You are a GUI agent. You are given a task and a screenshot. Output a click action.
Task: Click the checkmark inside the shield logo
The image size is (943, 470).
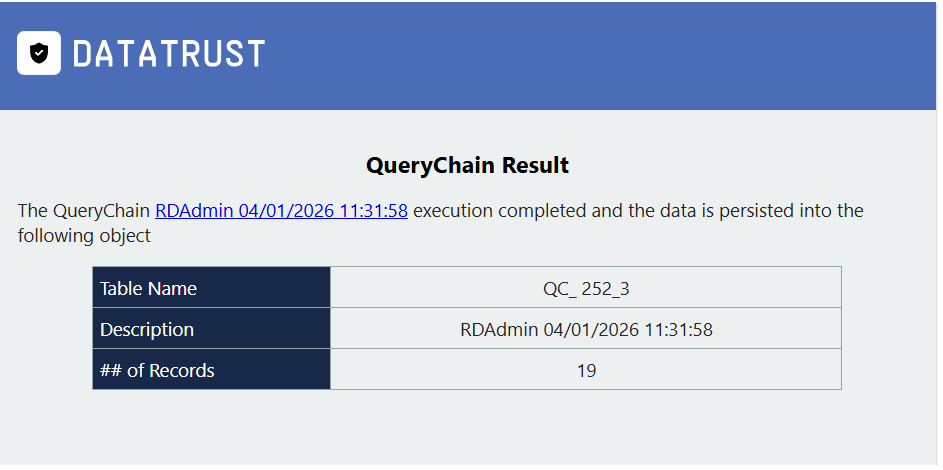(39, 53)
